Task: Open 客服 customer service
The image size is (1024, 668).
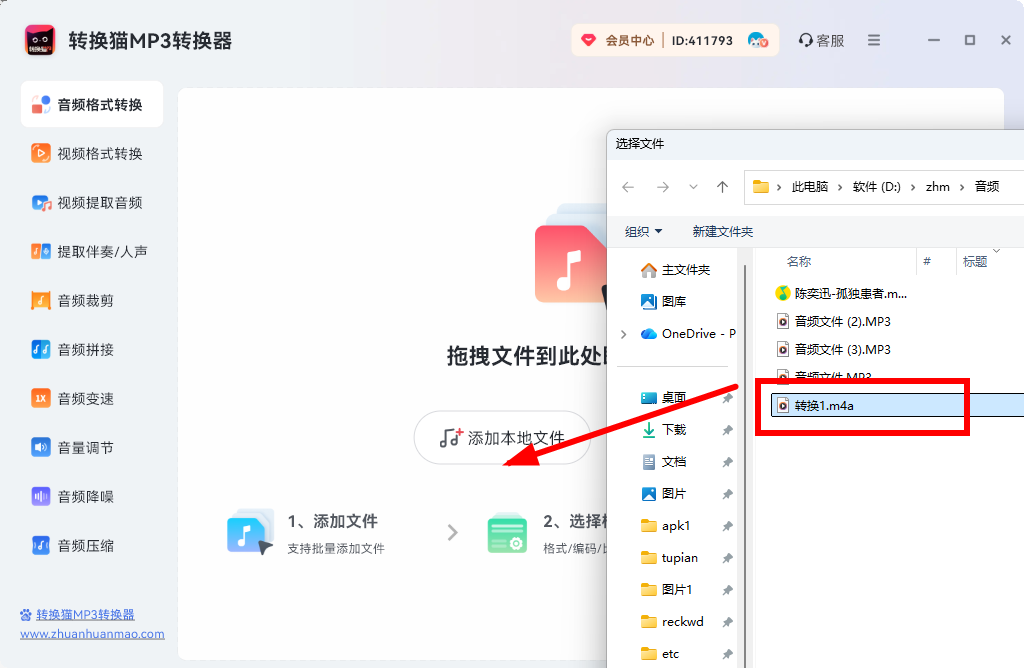Action: click(x=822, y=40)
